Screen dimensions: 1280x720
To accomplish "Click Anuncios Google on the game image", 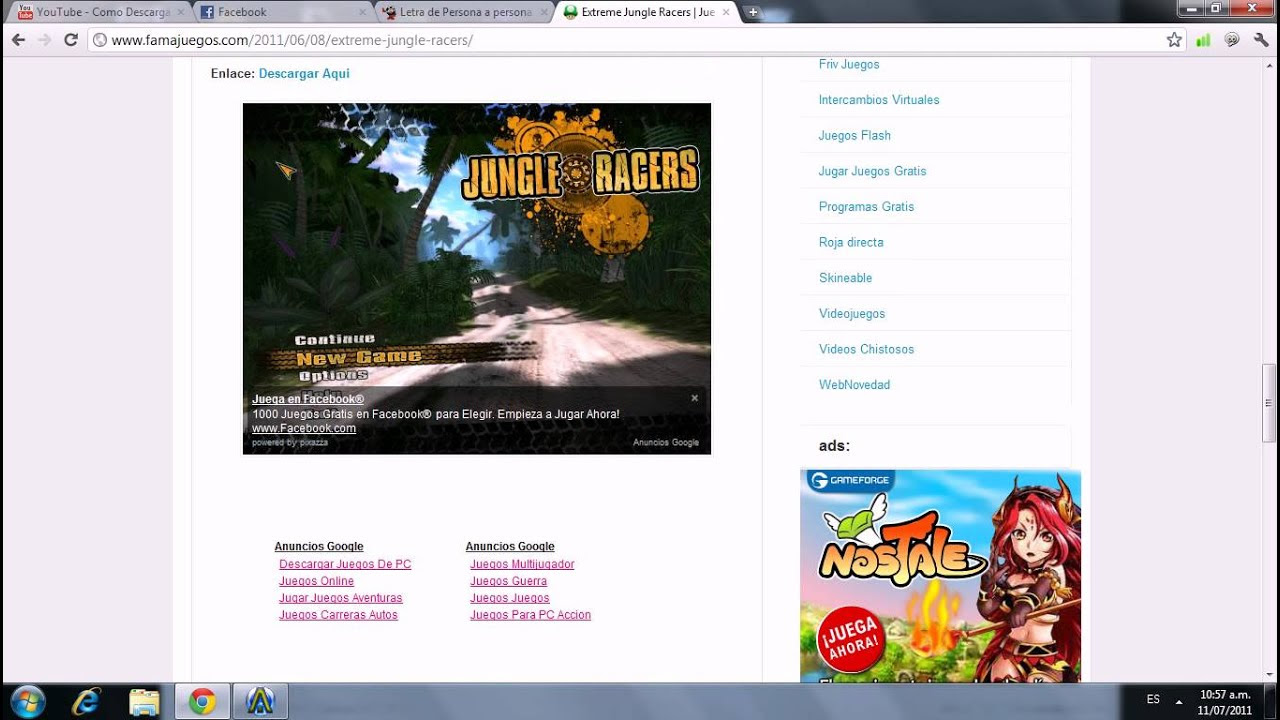I will (x=666, y=442).
